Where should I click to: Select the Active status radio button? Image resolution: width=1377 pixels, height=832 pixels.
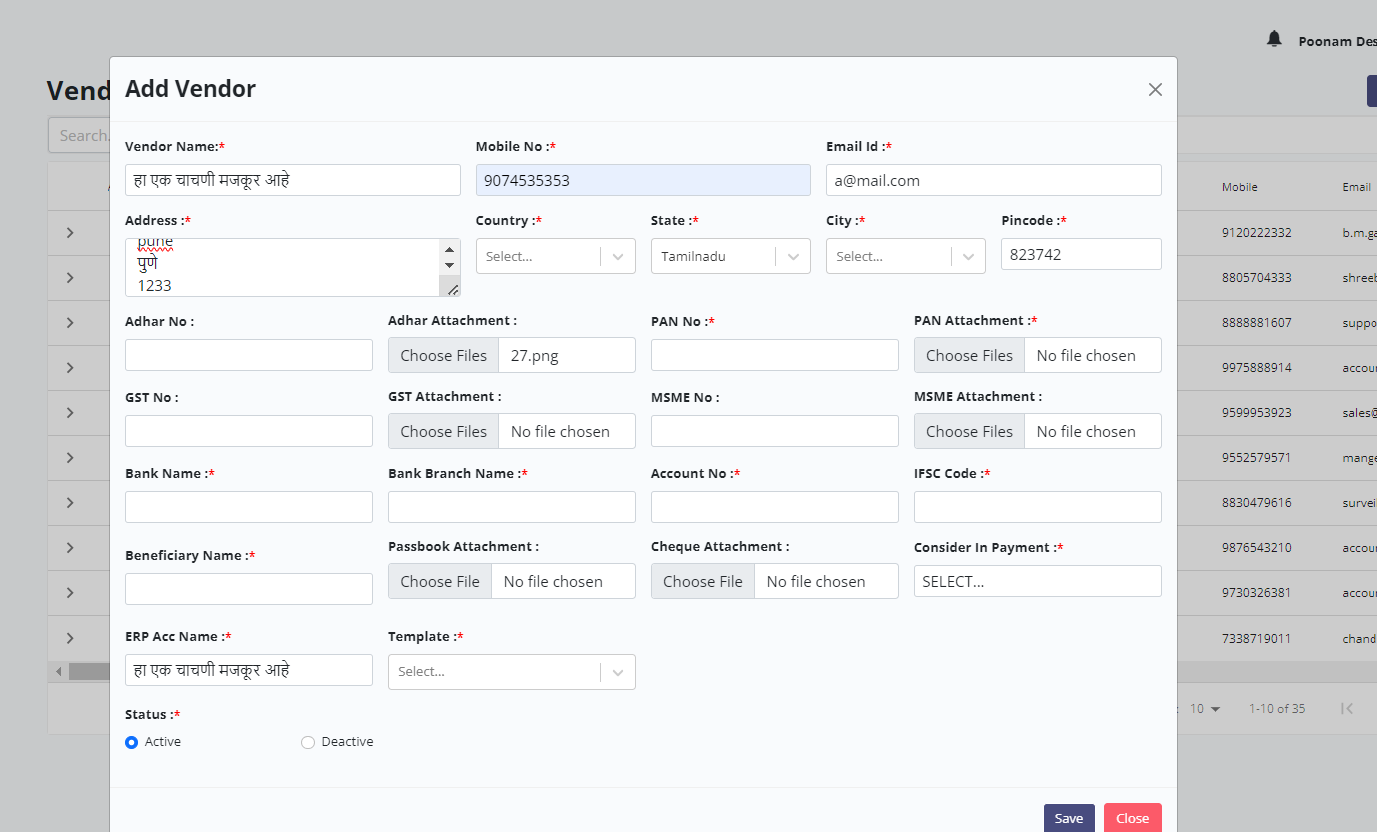[131, 742]
